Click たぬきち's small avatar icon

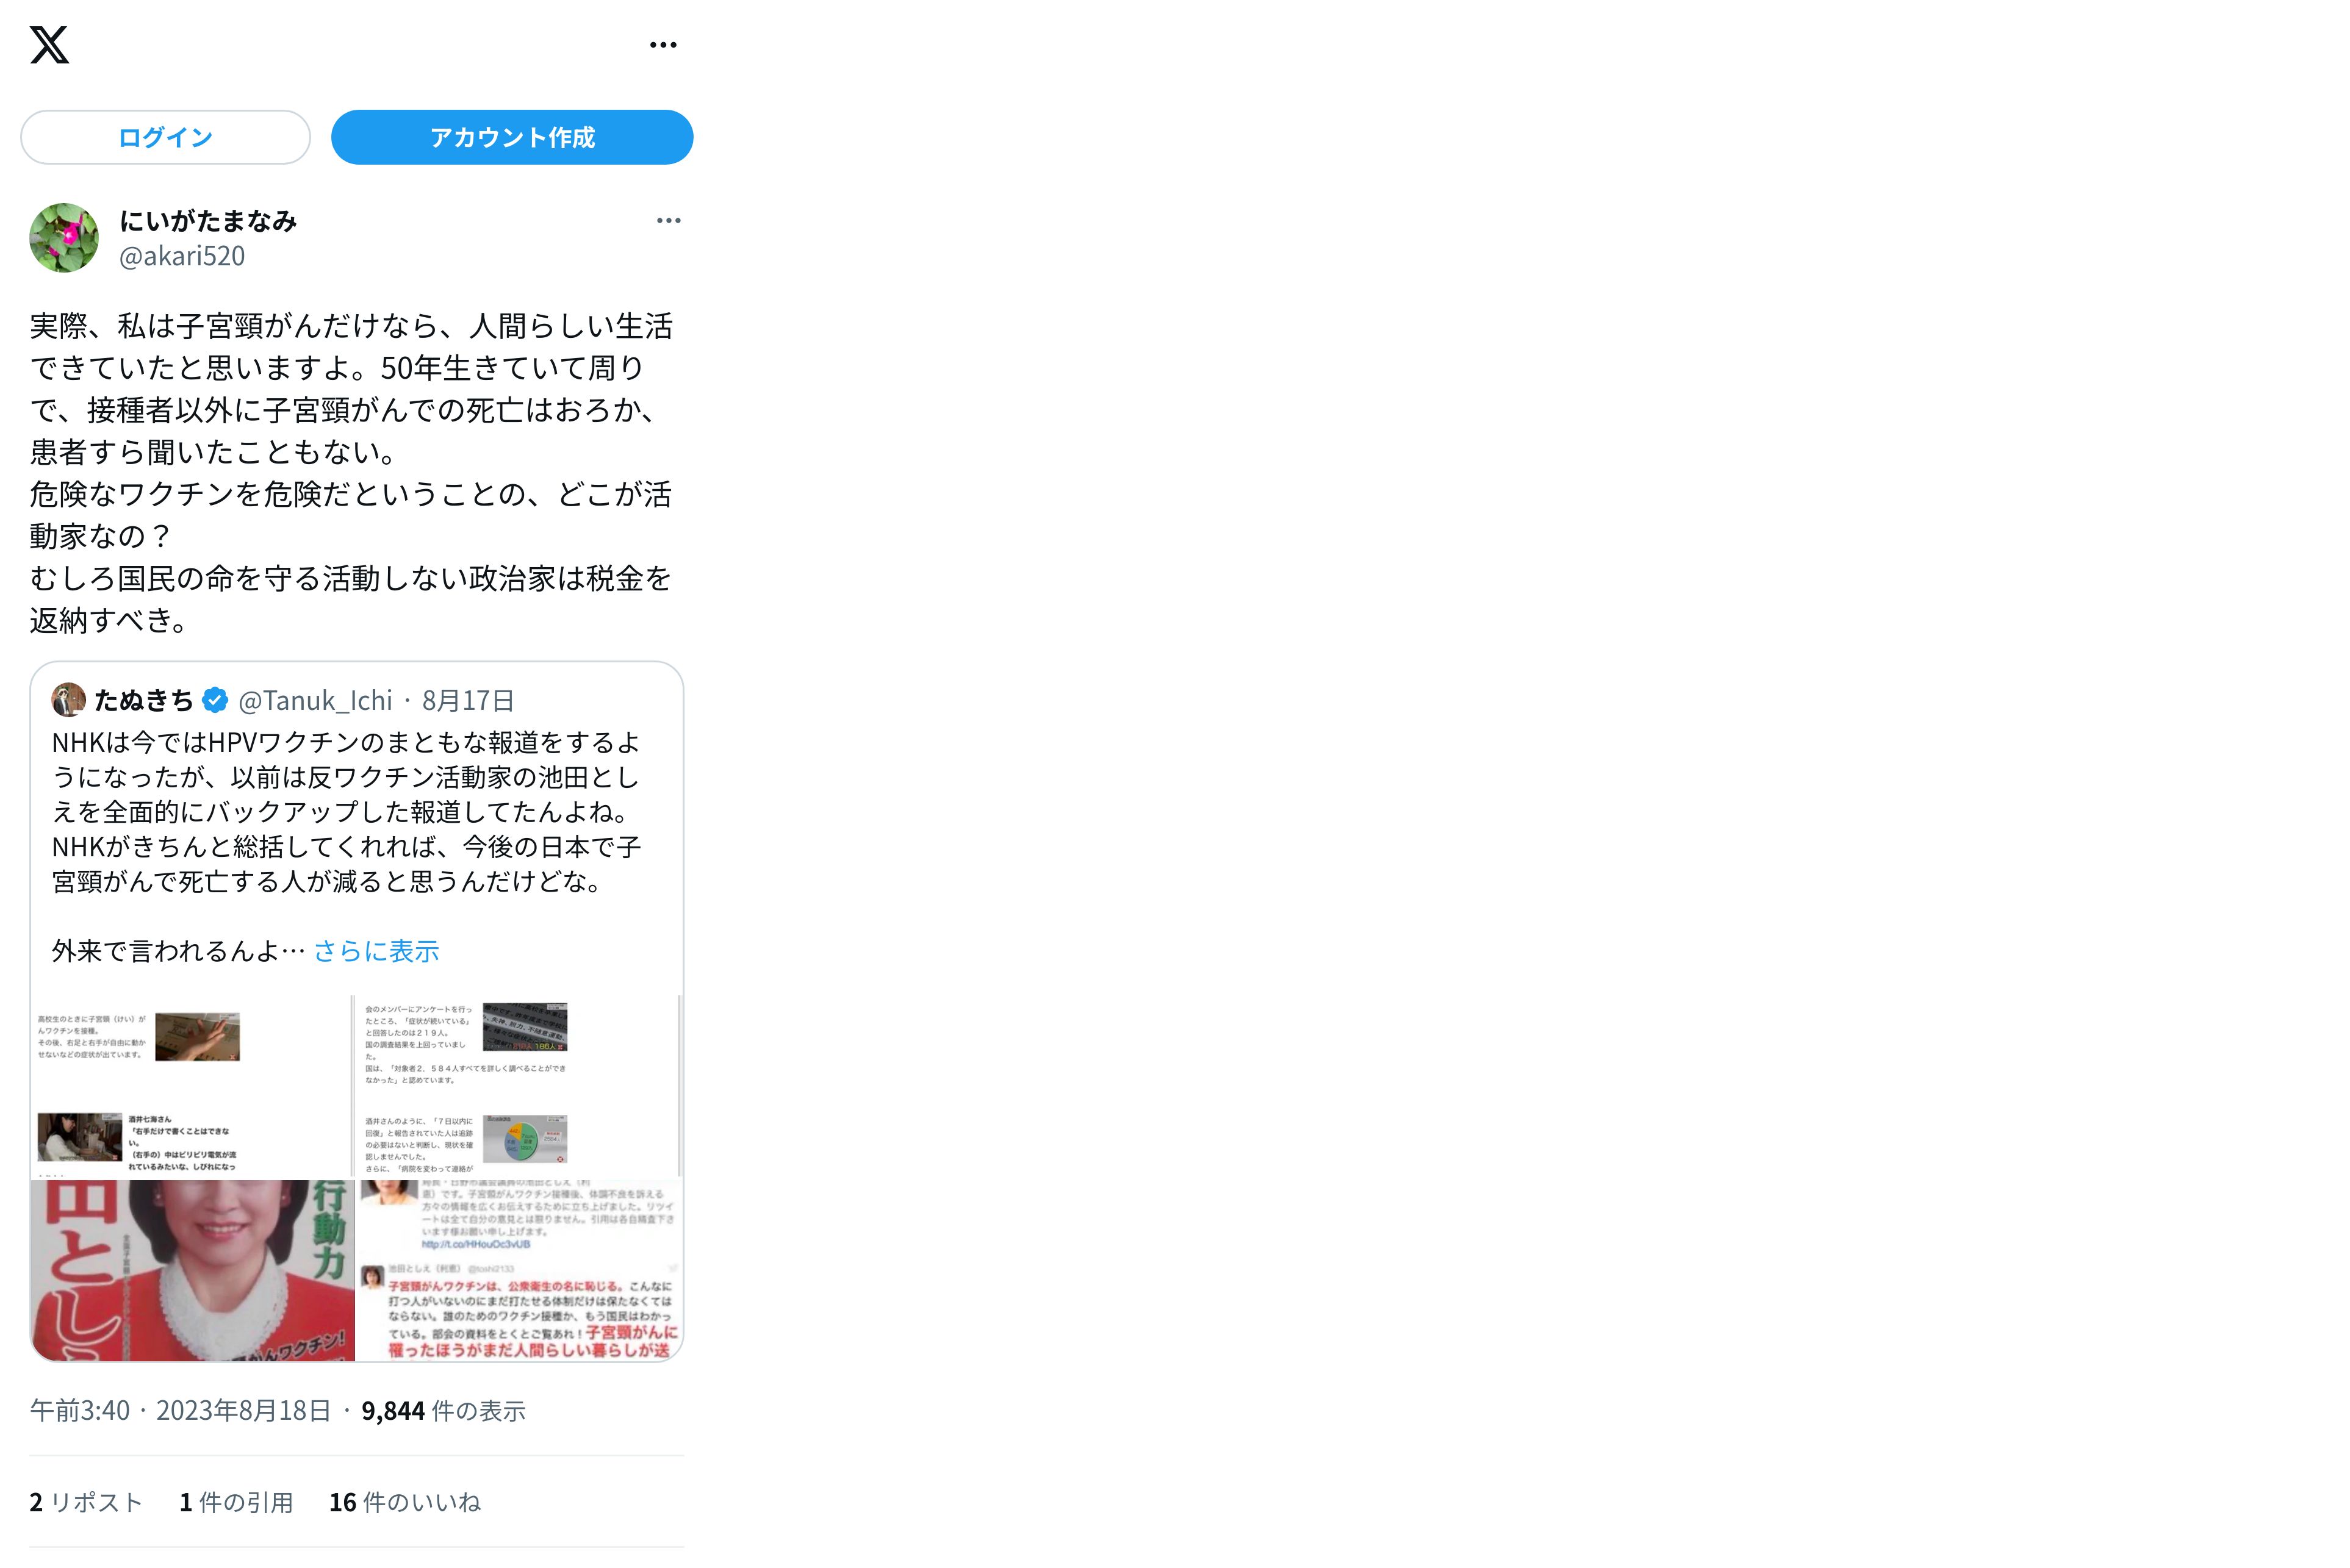68,700
